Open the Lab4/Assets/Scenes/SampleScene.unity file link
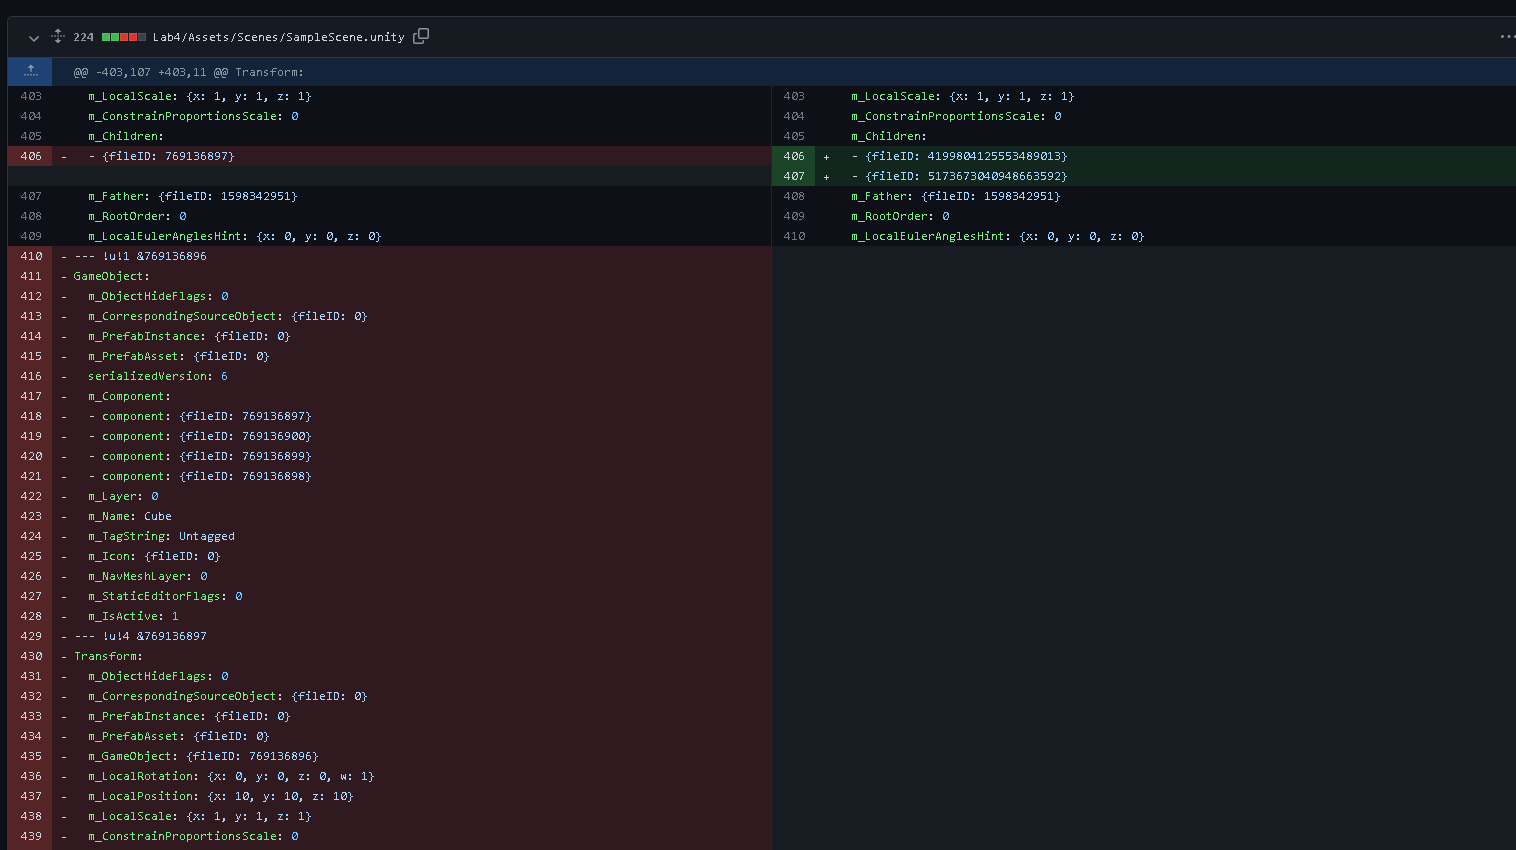This screenshot has height=850, width=1516. 278,37
